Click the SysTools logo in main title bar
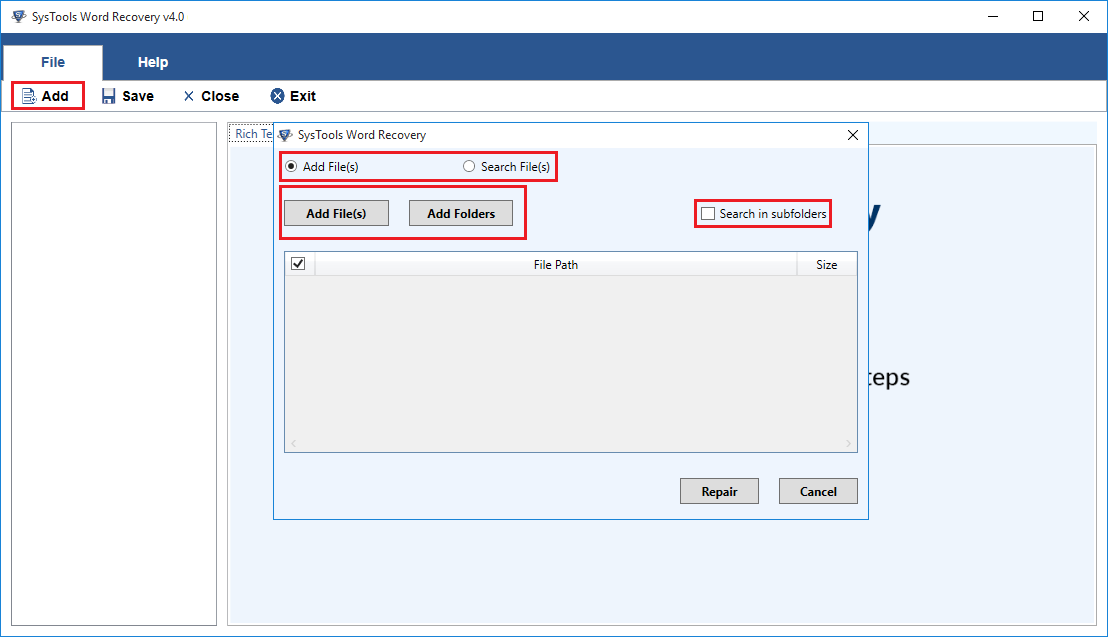 click(x=18, y=16)
